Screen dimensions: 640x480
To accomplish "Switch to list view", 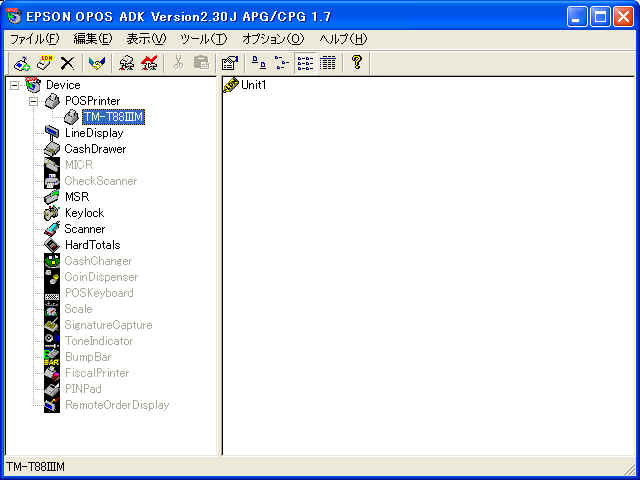I will click(305, 63).
